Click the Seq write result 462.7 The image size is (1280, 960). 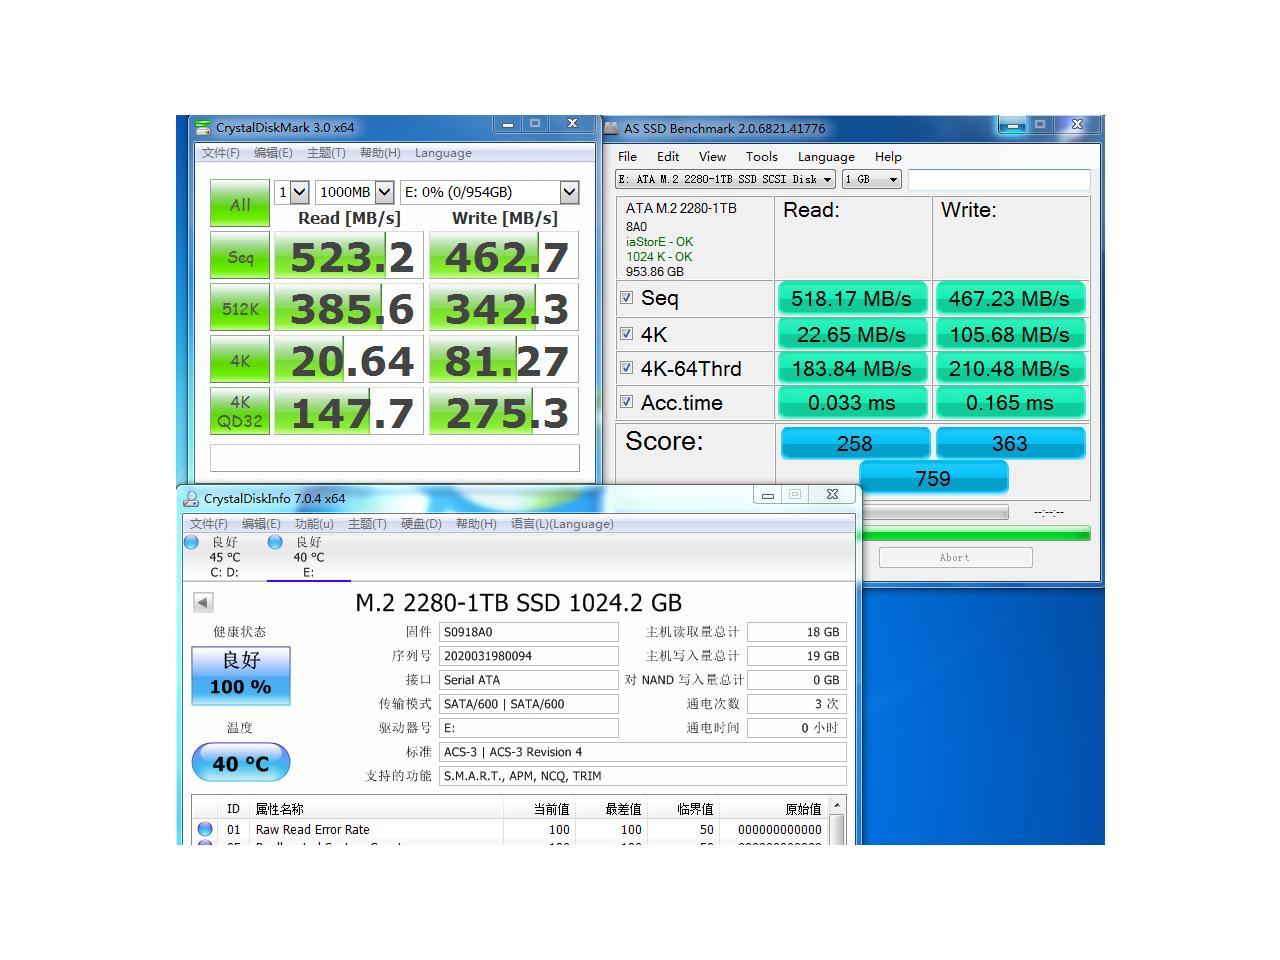[x=504, y=256]
